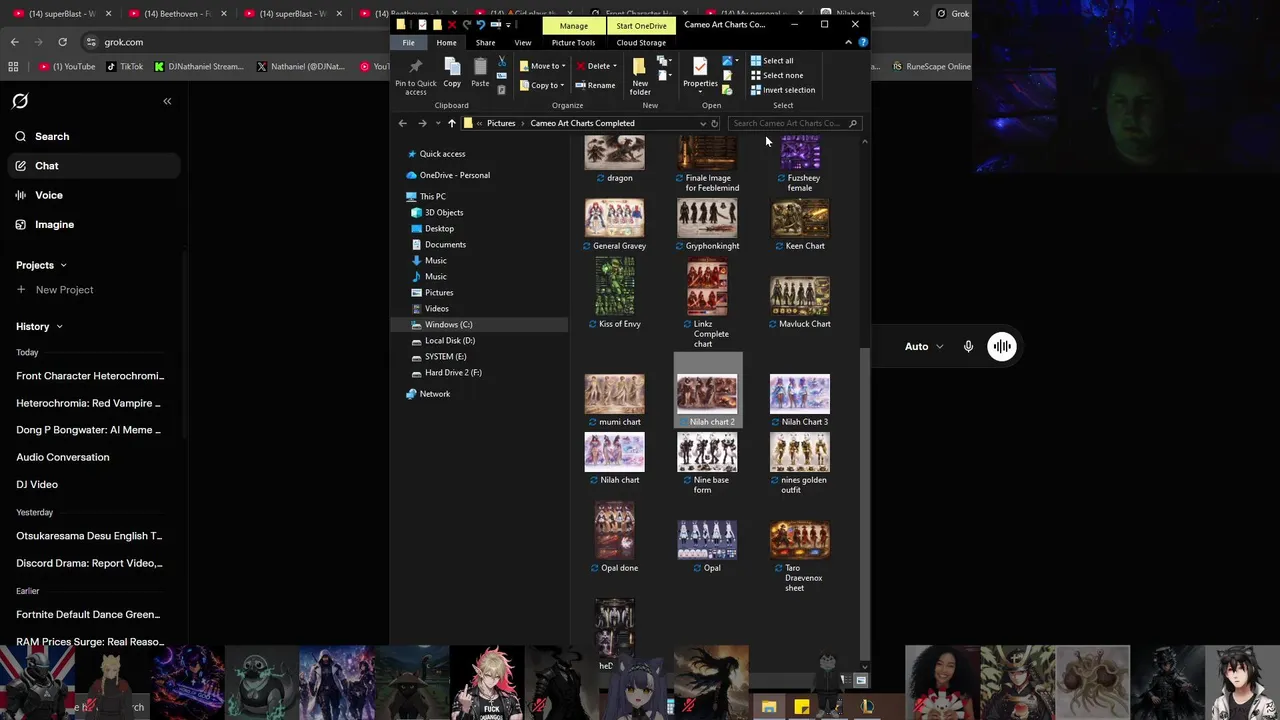Click Explorer Up one level arrow
Viewport: 1280px width, 720px height.
click(452, 123)
